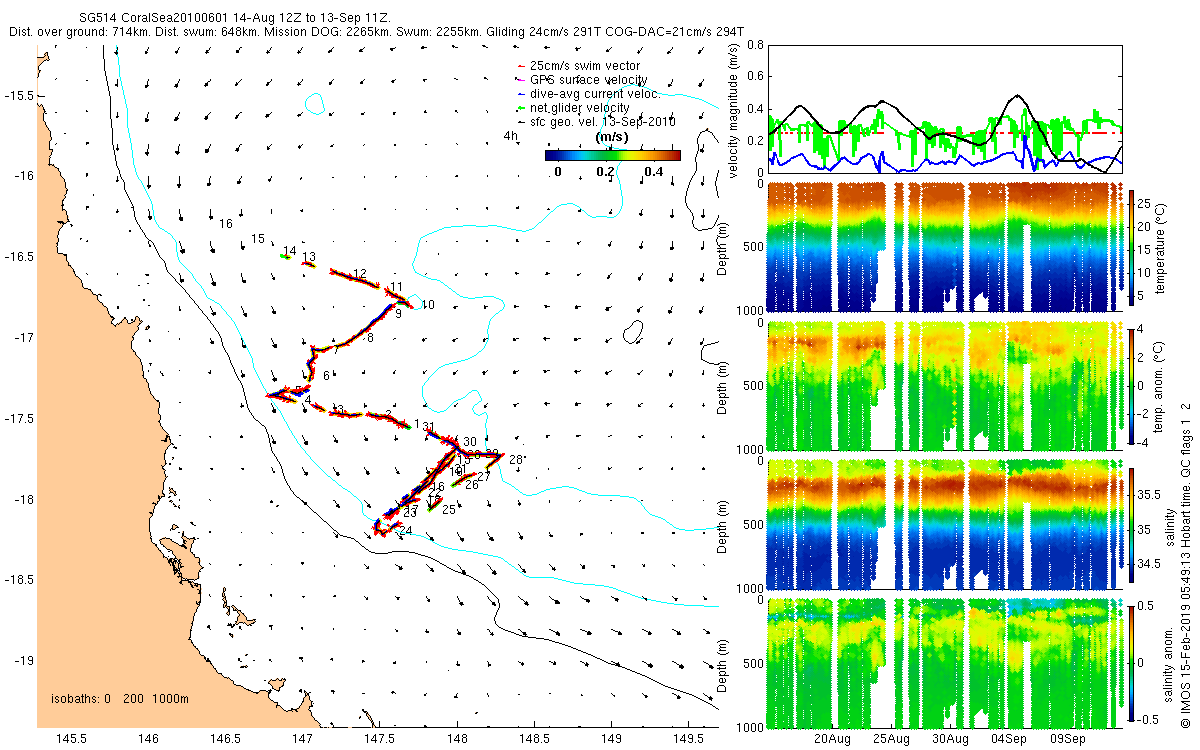Click the salinity anomaly depth section panel

(x=944, y=662)
